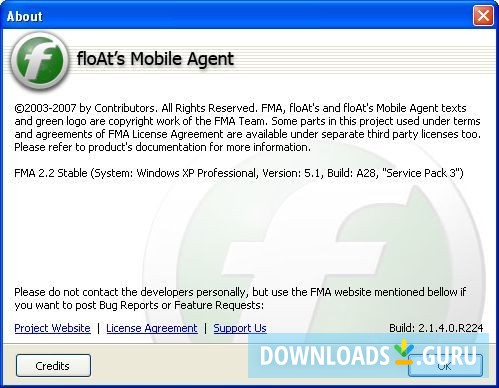Click the floAt's Mobile Agent heading
The width and height of the screenshot is (499, 388).
pyautogui.click(x=155, y=59)
